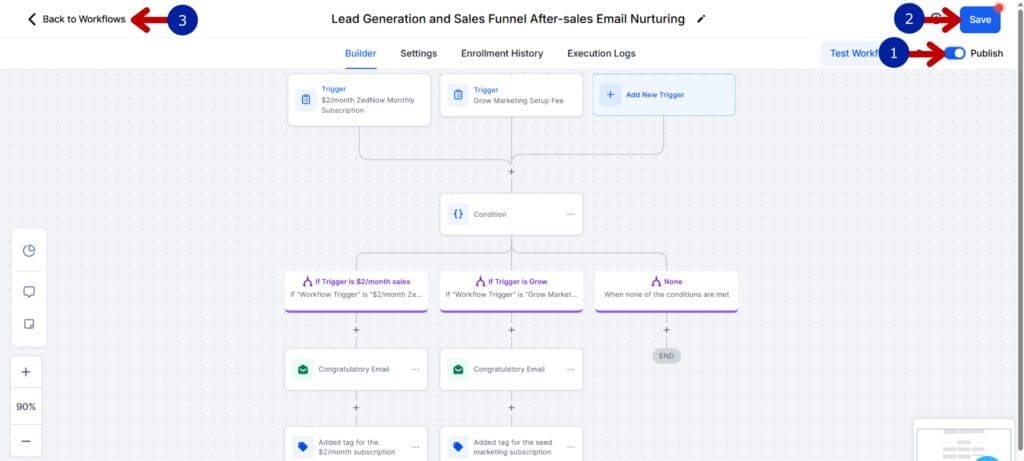This screenshot has width=1024, height=461.
Task: Zoom out the canvas with minus button
Action: (26, 441)
